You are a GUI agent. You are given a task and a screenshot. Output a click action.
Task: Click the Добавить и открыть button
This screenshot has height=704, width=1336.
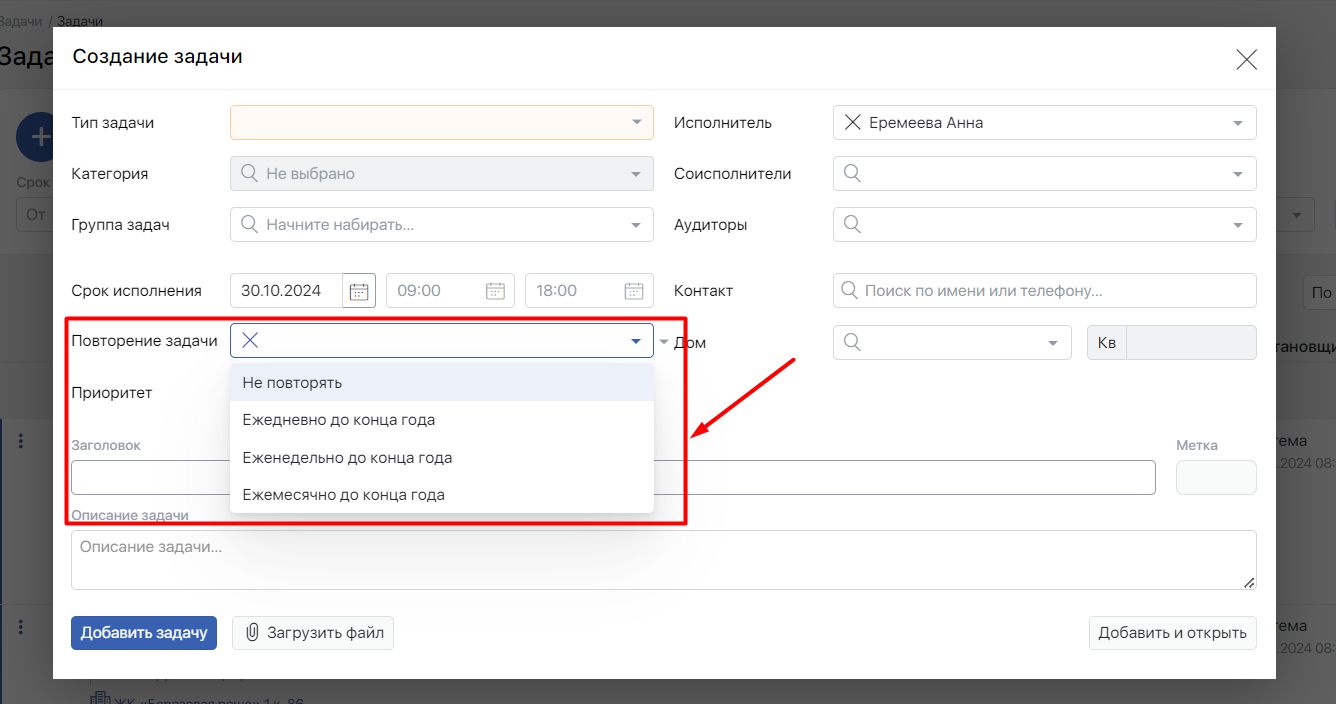click(x=1172, y=632)
